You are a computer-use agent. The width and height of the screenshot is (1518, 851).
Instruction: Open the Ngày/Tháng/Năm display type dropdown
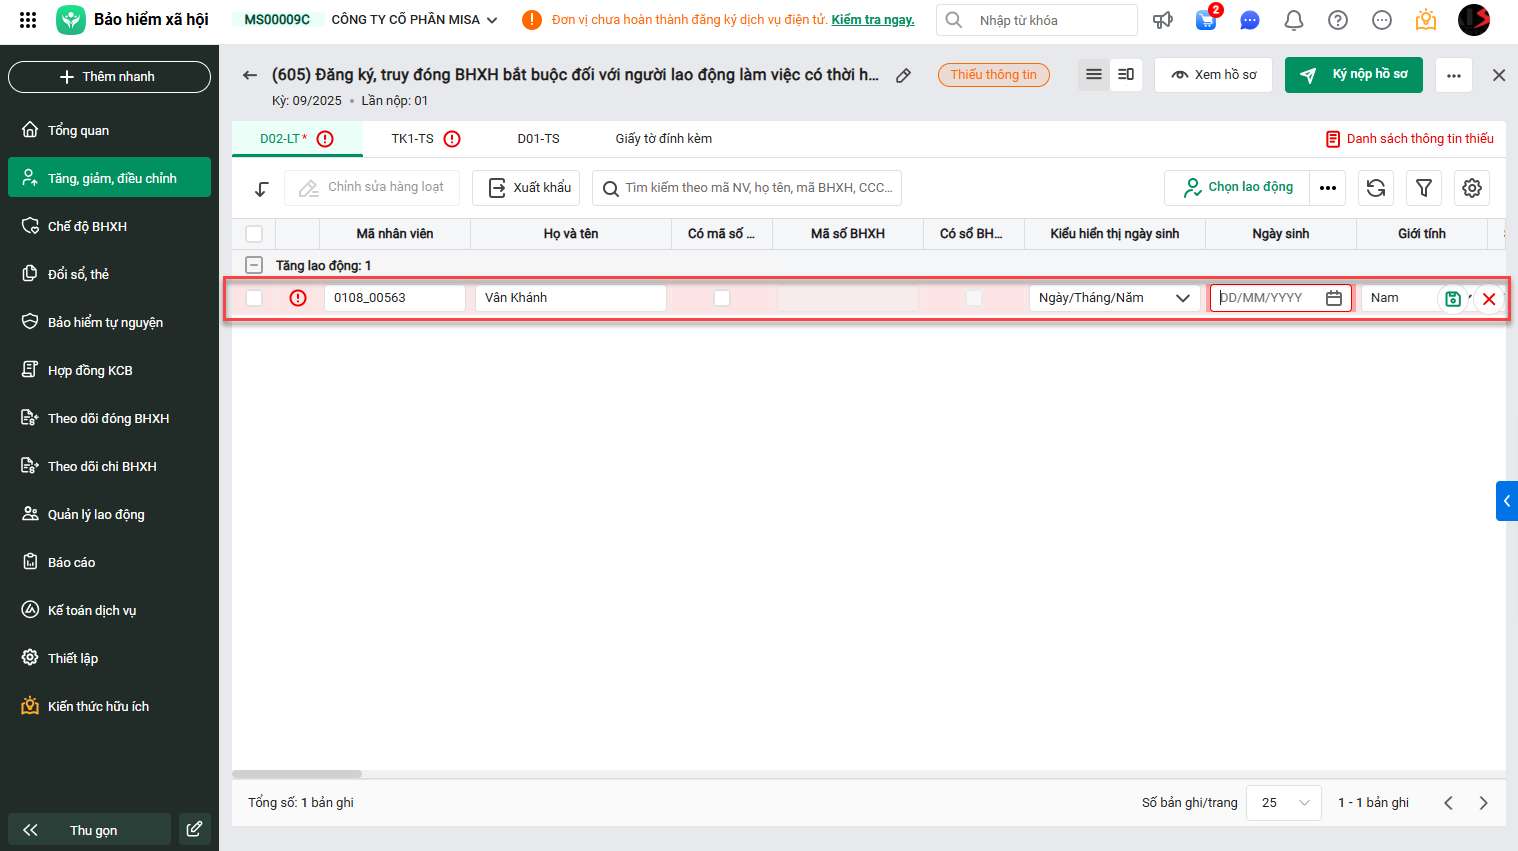tap(1115, 298)
